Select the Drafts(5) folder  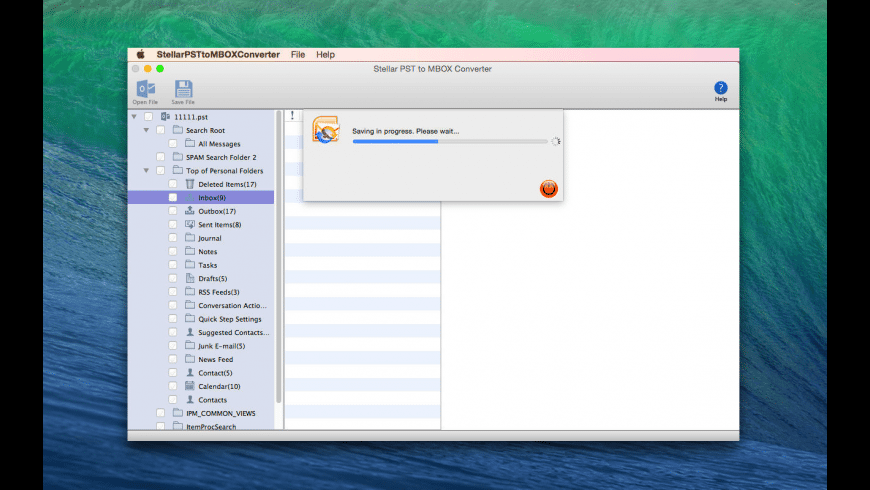point(213,279)
